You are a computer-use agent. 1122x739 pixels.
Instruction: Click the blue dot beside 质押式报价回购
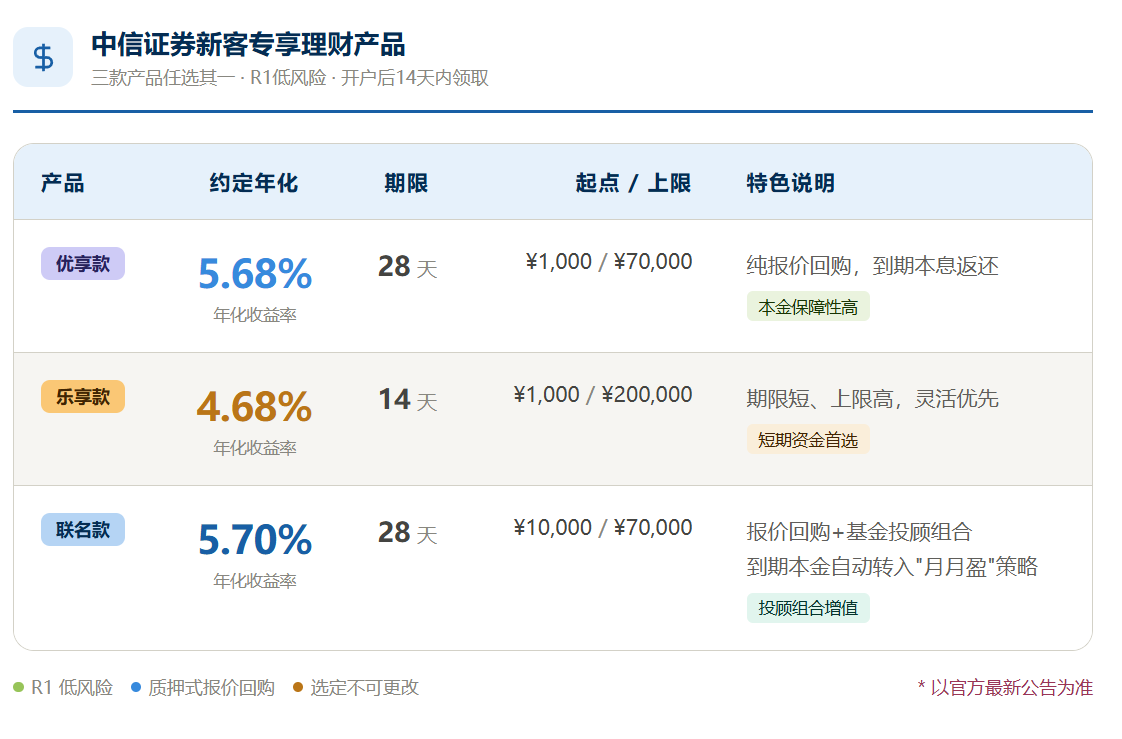(x=136, y=687)
